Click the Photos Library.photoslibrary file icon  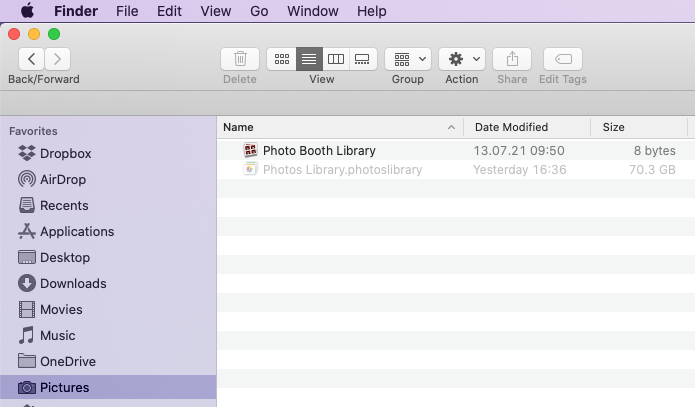tap(250, 169)
